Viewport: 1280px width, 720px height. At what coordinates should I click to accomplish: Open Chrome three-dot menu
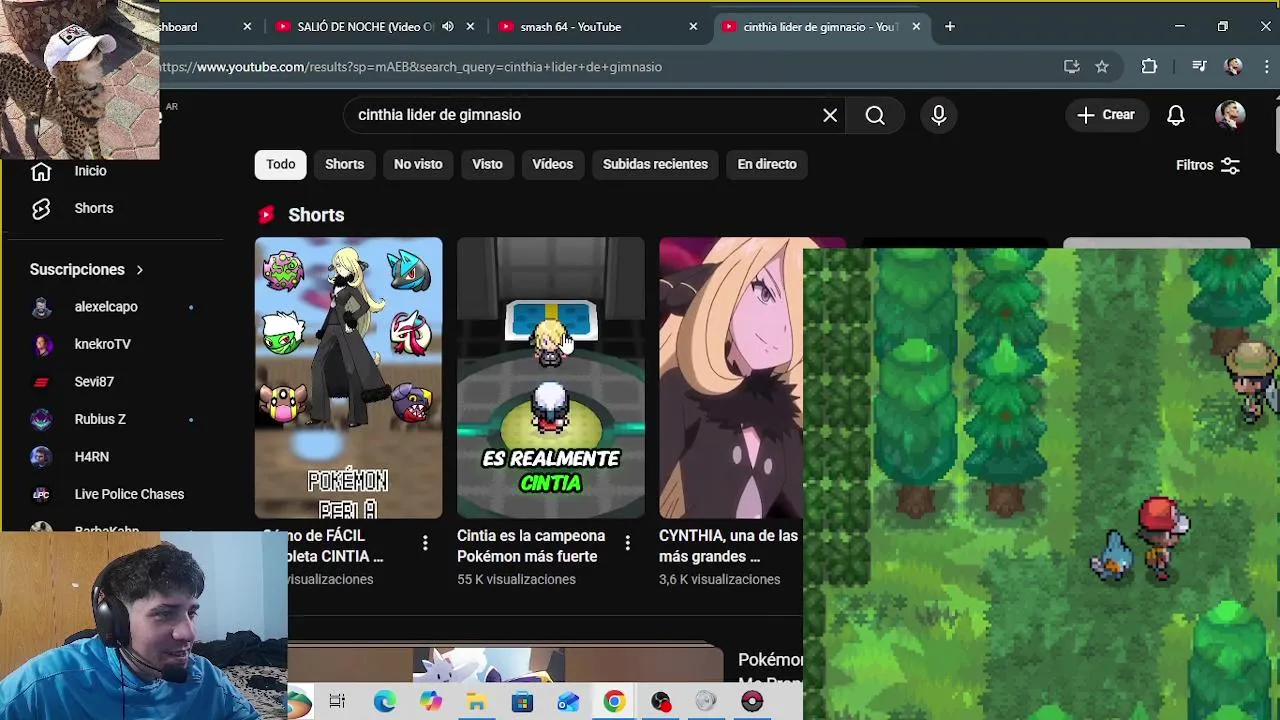tap(1267, 67)
